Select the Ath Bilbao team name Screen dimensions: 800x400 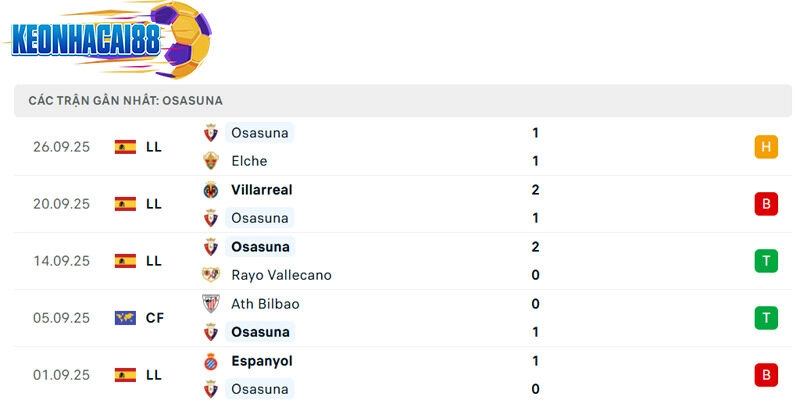point(265,304)
